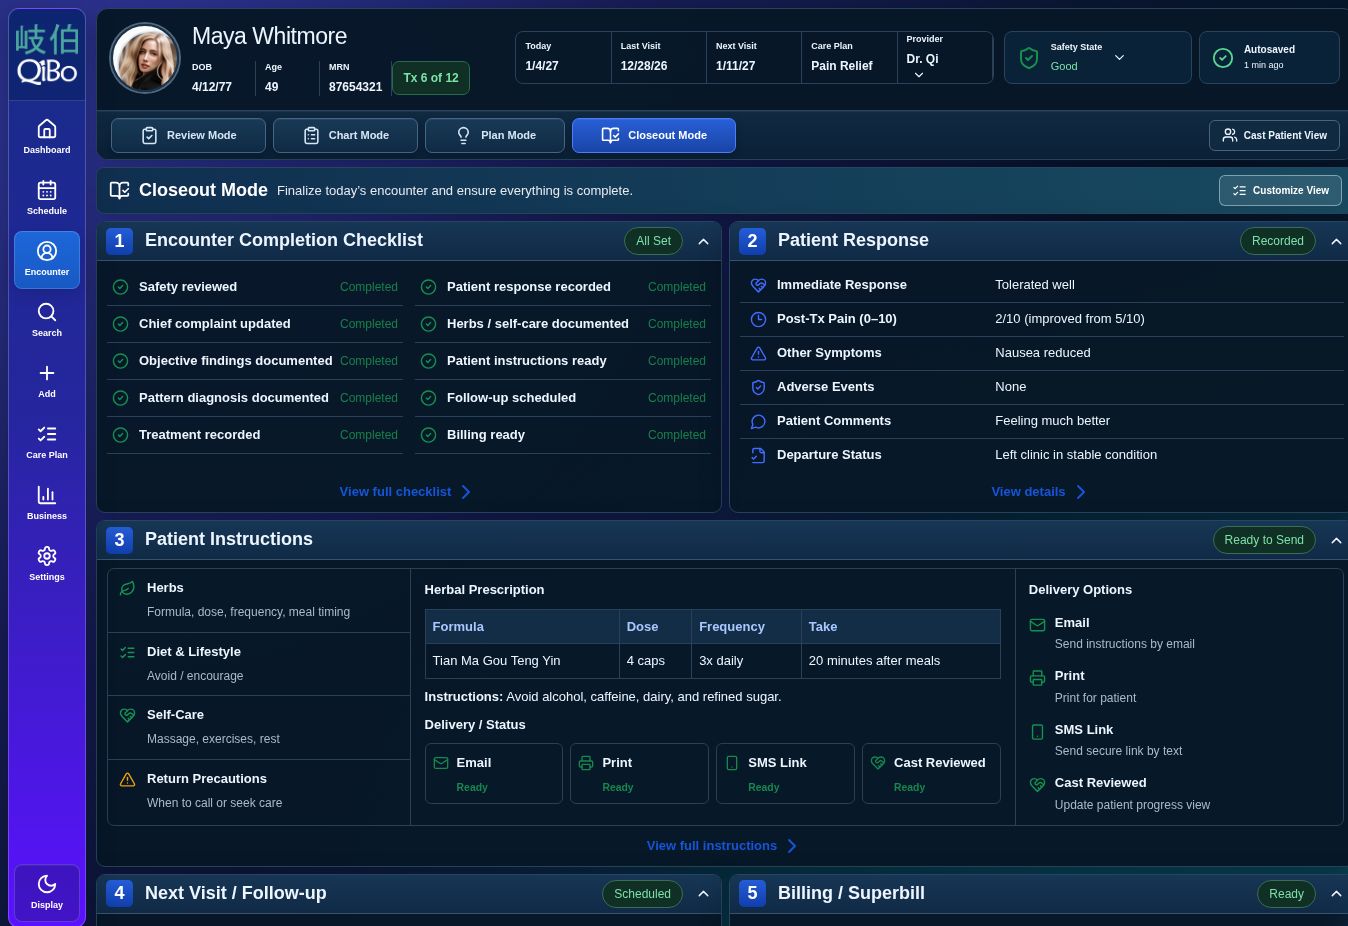Click the SMS Link delivery option icon
This screenshot has width=1348, height=926.
pos(1037,731)
